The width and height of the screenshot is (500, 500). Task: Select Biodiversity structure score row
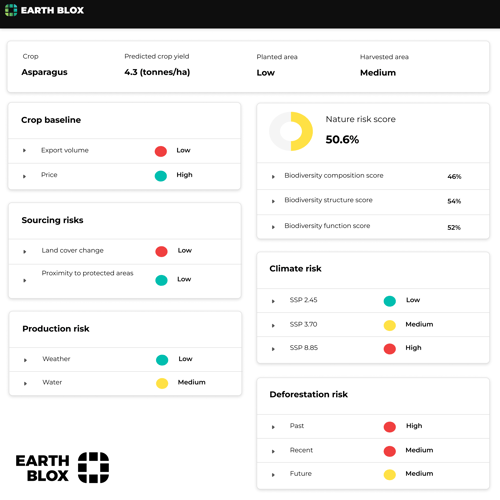pos(373,201)
